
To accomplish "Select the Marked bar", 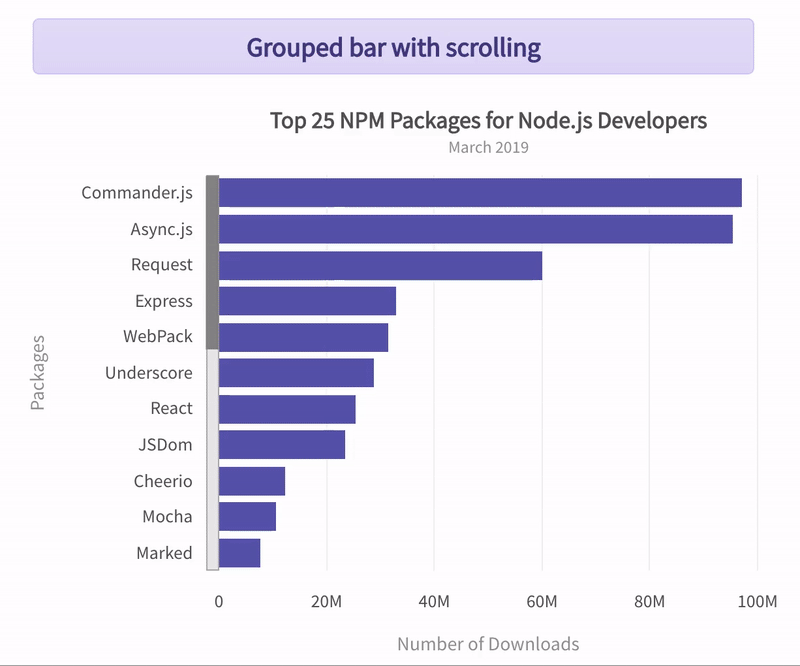I will click(239, 553).
